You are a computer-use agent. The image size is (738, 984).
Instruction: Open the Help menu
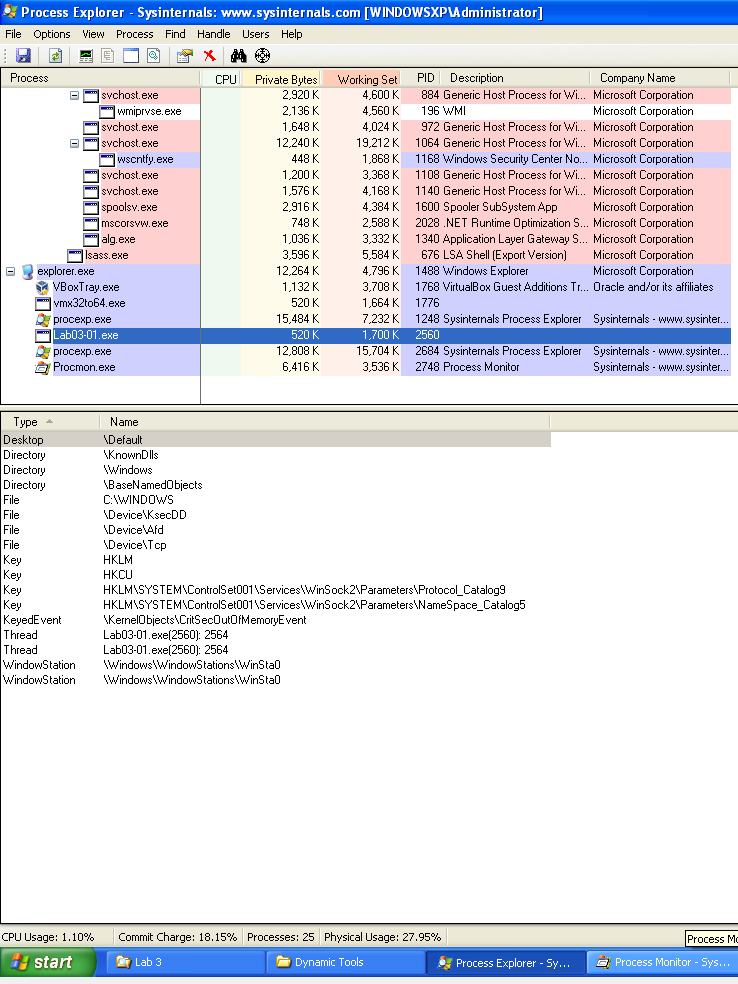(291, 34)
